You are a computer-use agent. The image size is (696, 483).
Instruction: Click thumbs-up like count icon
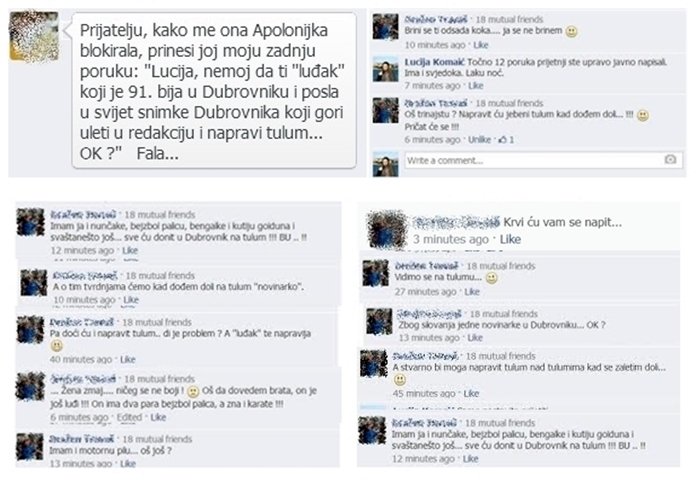[x=502, y=139]
